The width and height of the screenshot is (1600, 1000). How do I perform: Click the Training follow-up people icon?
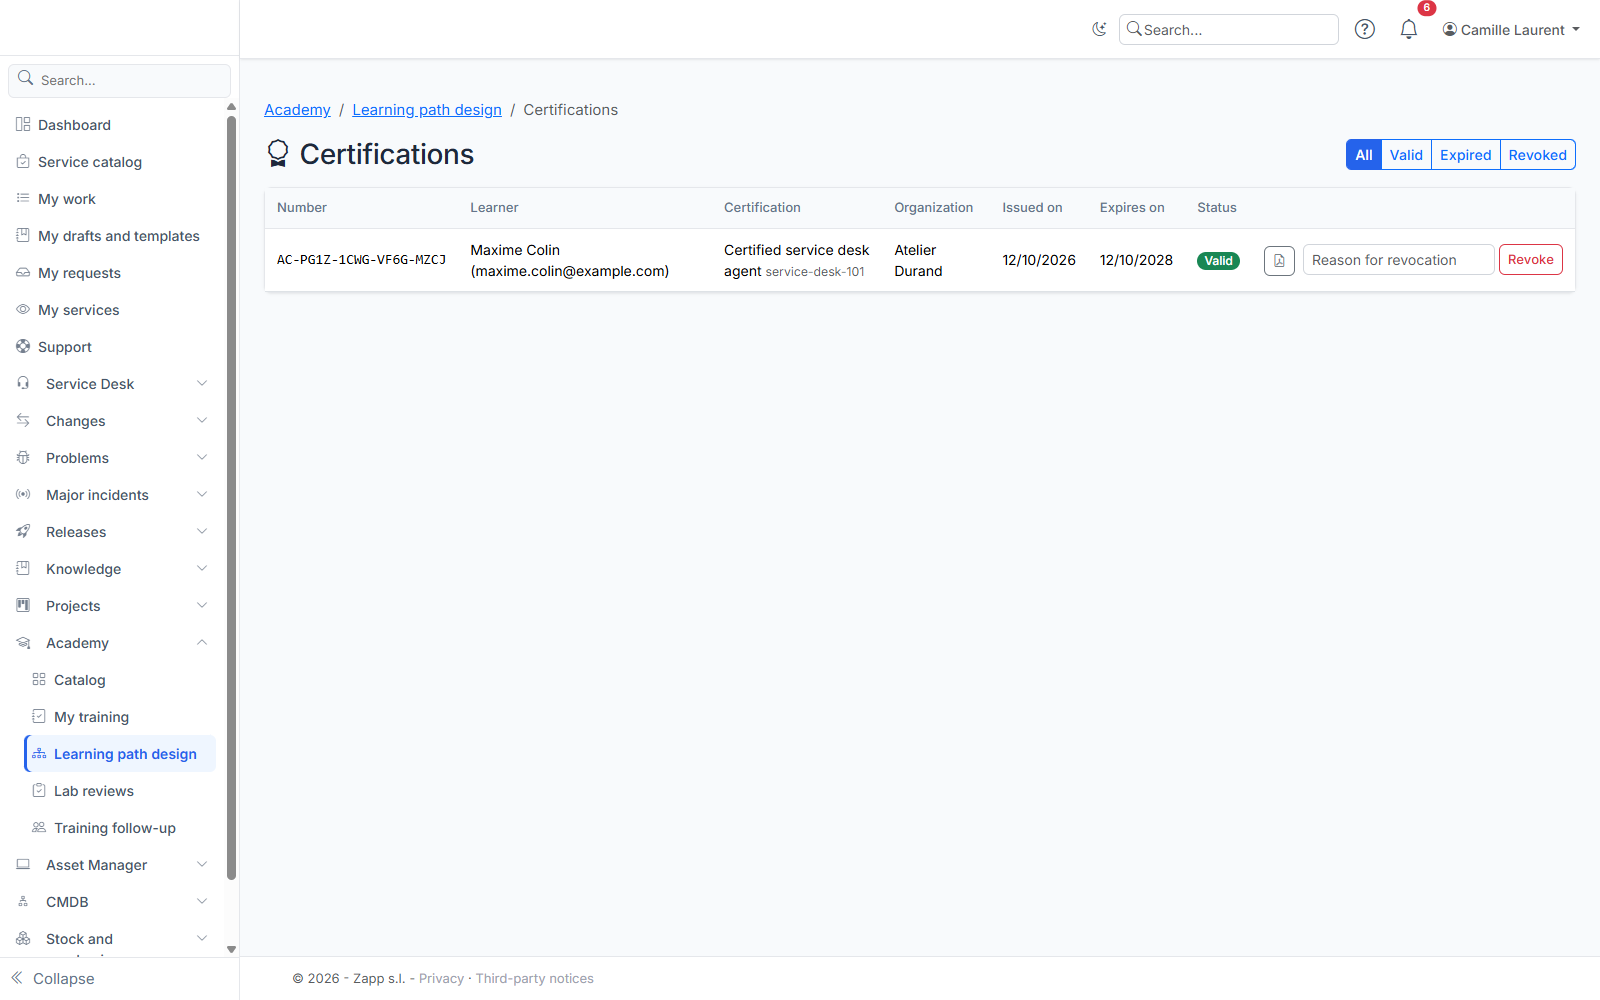39,827
